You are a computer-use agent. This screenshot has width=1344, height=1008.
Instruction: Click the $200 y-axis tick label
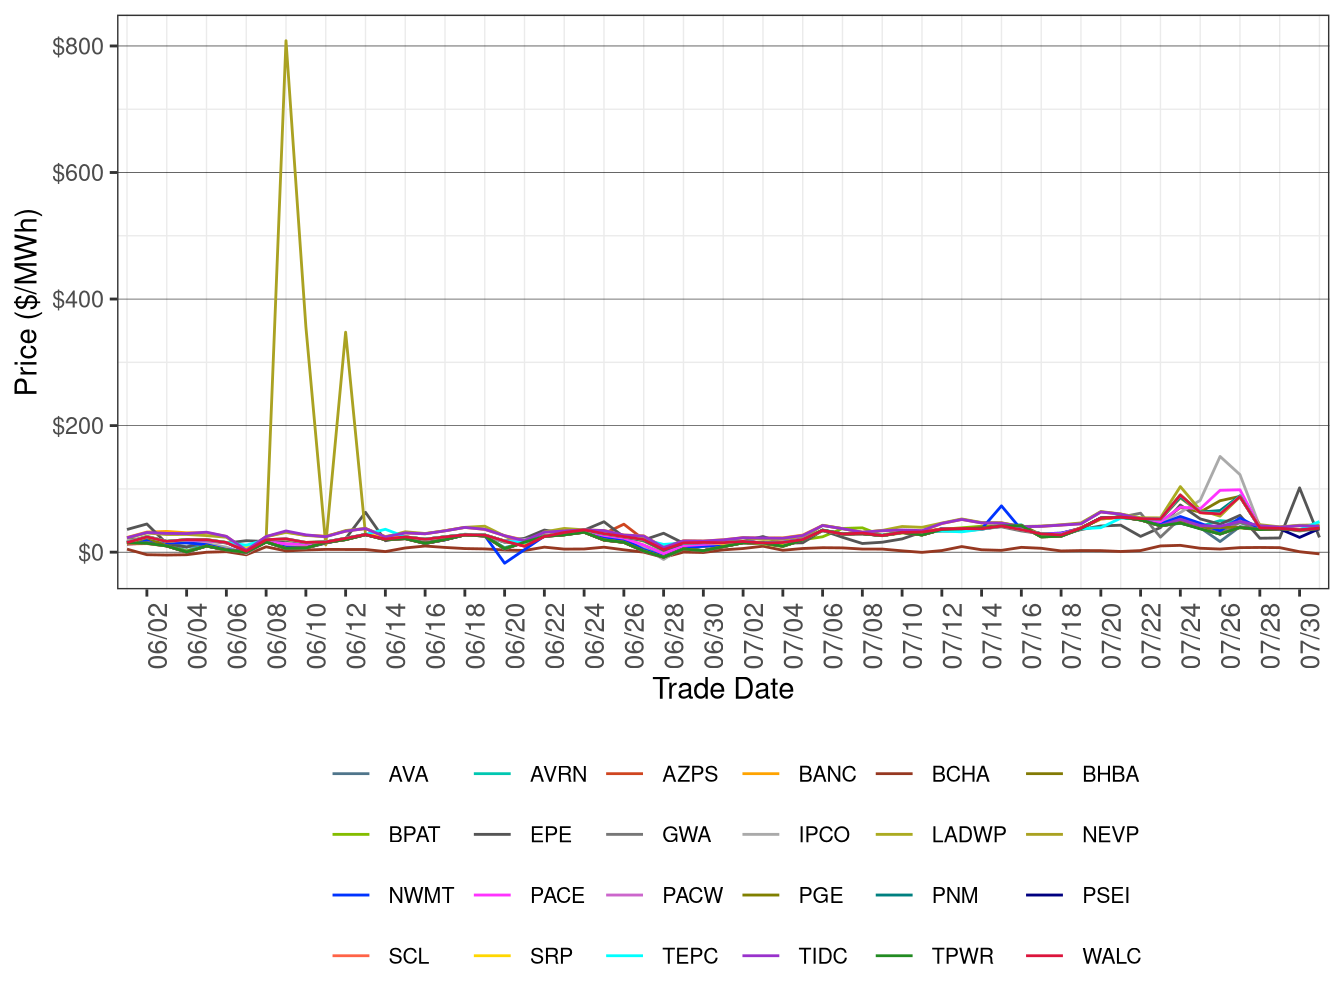[80, 426]
